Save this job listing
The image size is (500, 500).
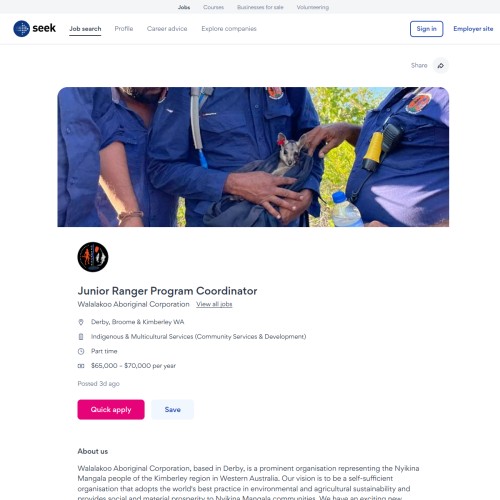point(172,409)
